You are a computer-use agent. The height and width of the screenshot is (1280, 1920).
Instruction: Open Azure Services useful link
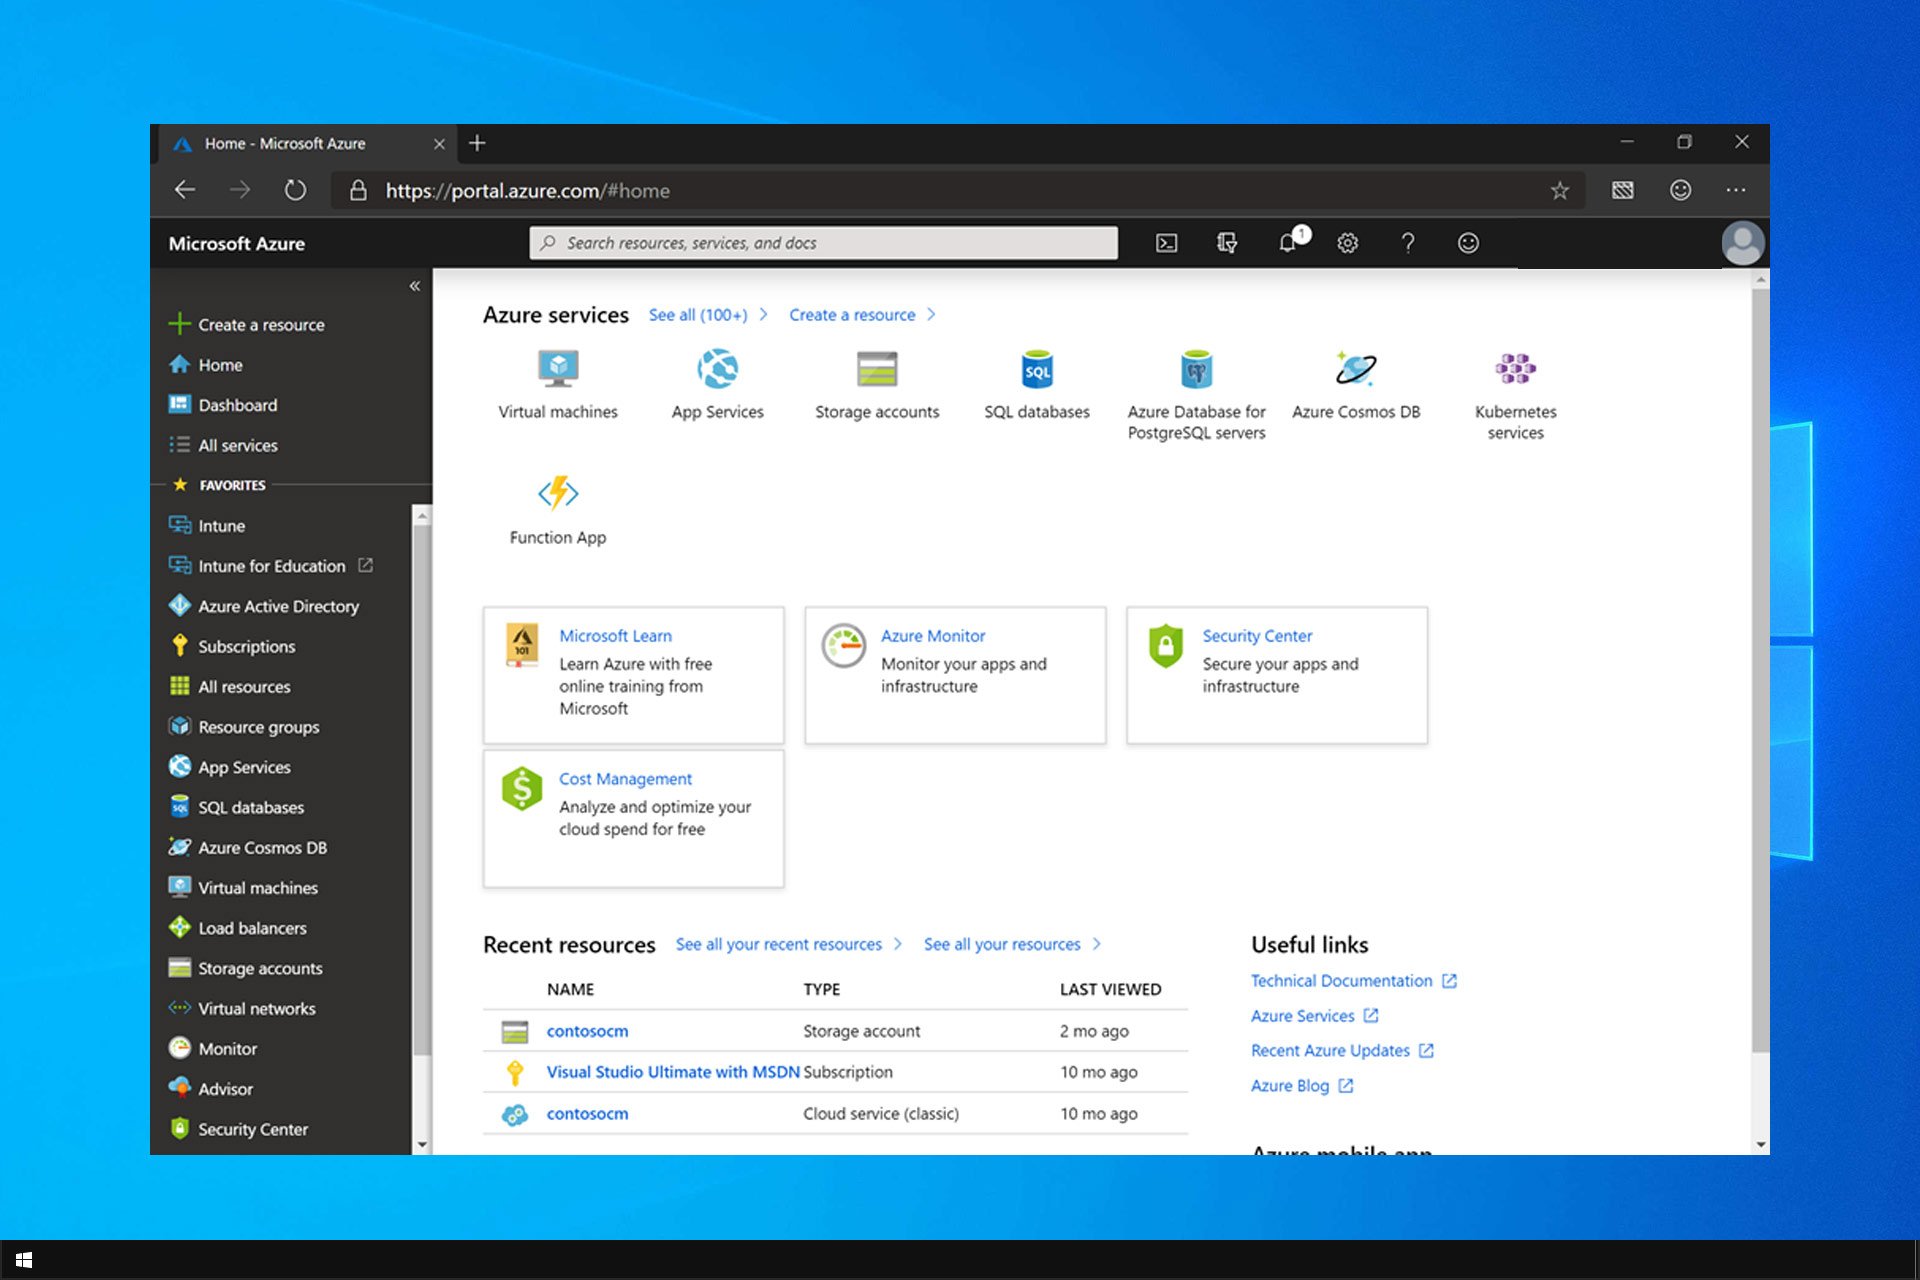1314,1016
